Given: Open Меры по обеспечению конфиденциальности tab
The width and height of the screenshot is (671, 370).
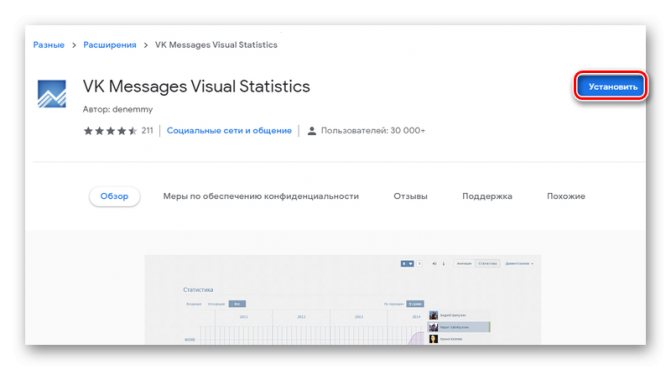Looking at the screenshot, I should point(261,196).
